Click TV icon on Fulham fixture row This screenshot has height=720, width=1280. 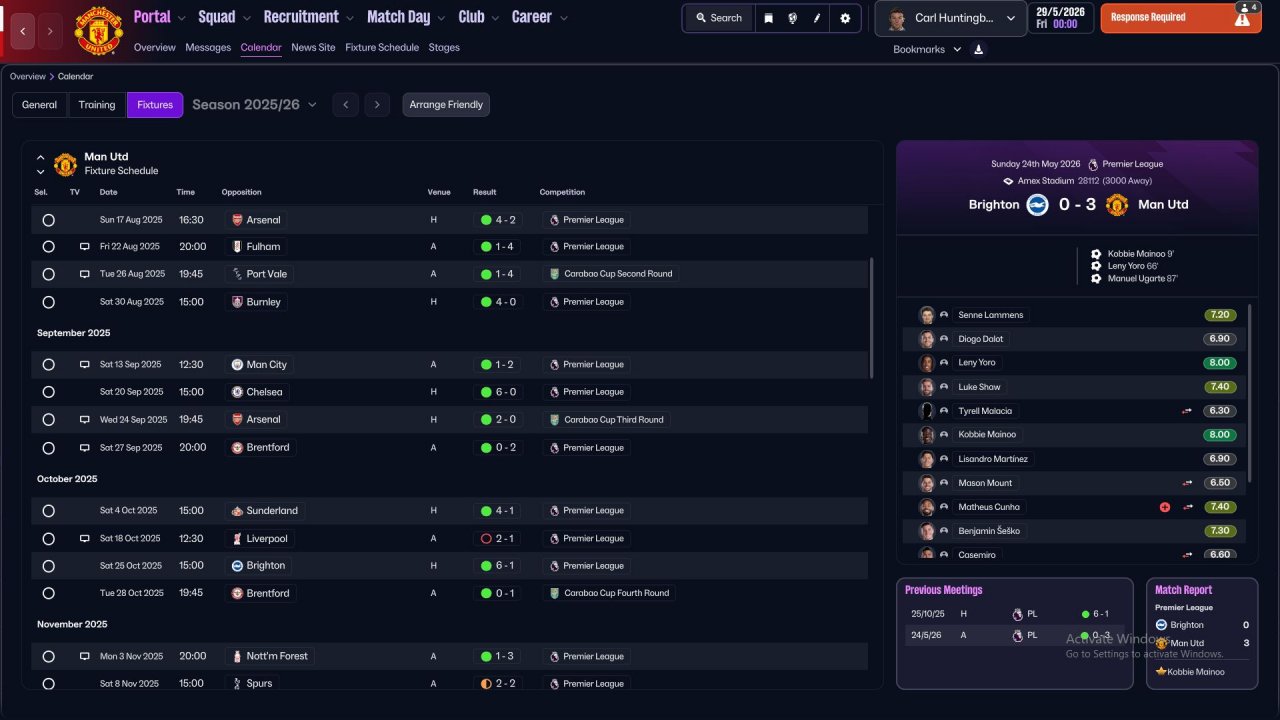click(85, 246)
